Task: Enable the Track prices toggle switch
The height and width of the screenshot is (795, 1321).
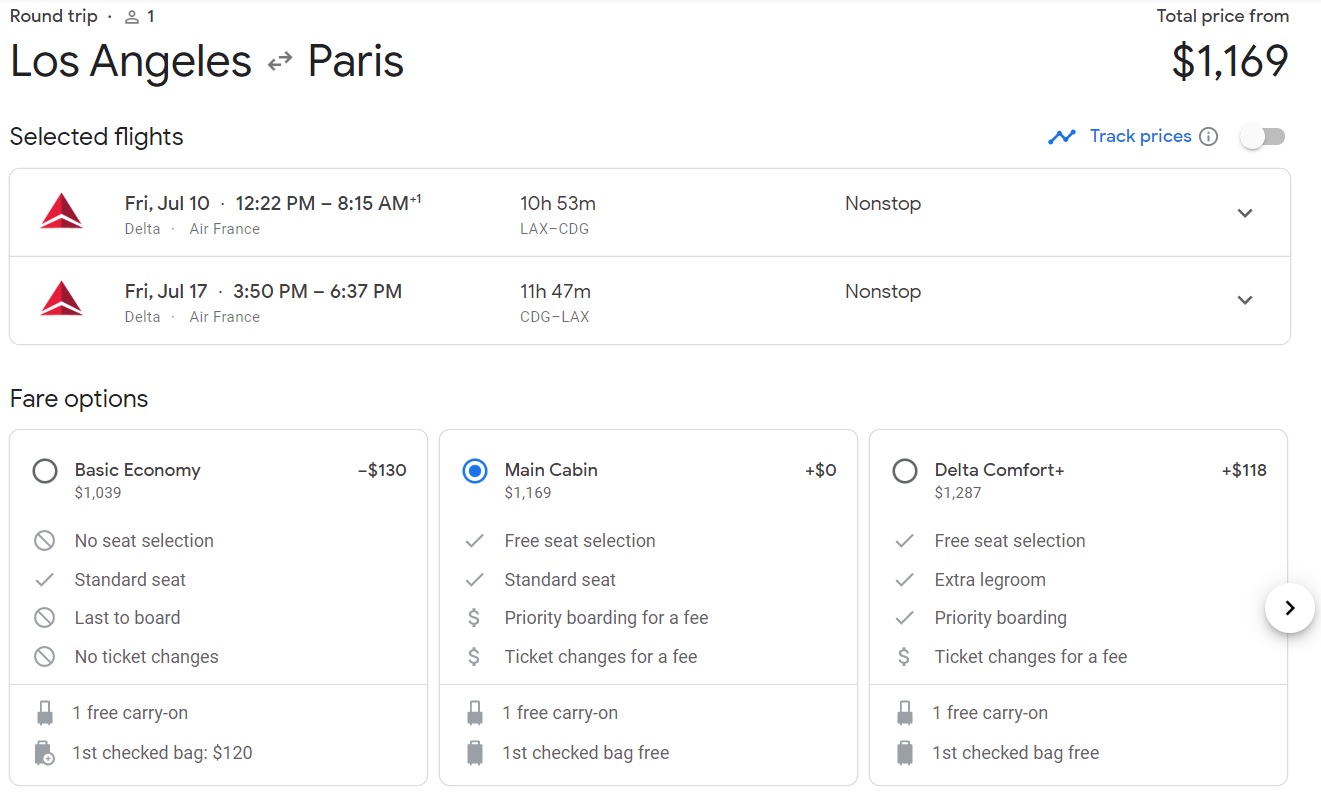Action: pos(1262,137)
